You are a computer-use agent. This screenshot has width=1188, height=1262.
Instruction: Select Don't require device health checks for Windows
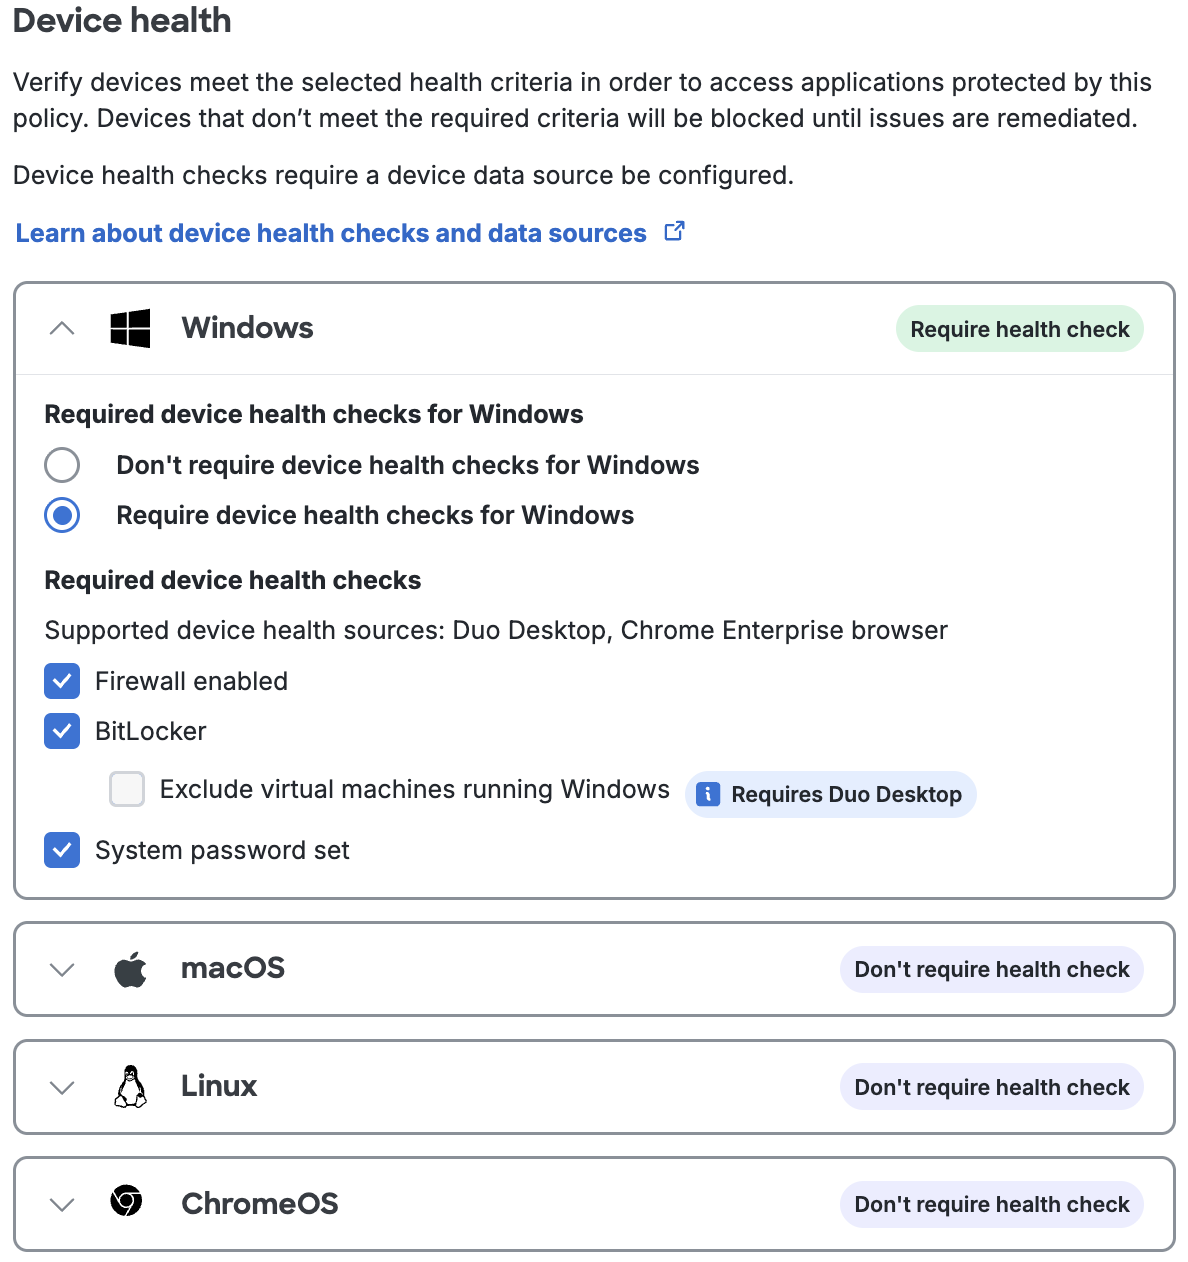click(x=62, y=465)
